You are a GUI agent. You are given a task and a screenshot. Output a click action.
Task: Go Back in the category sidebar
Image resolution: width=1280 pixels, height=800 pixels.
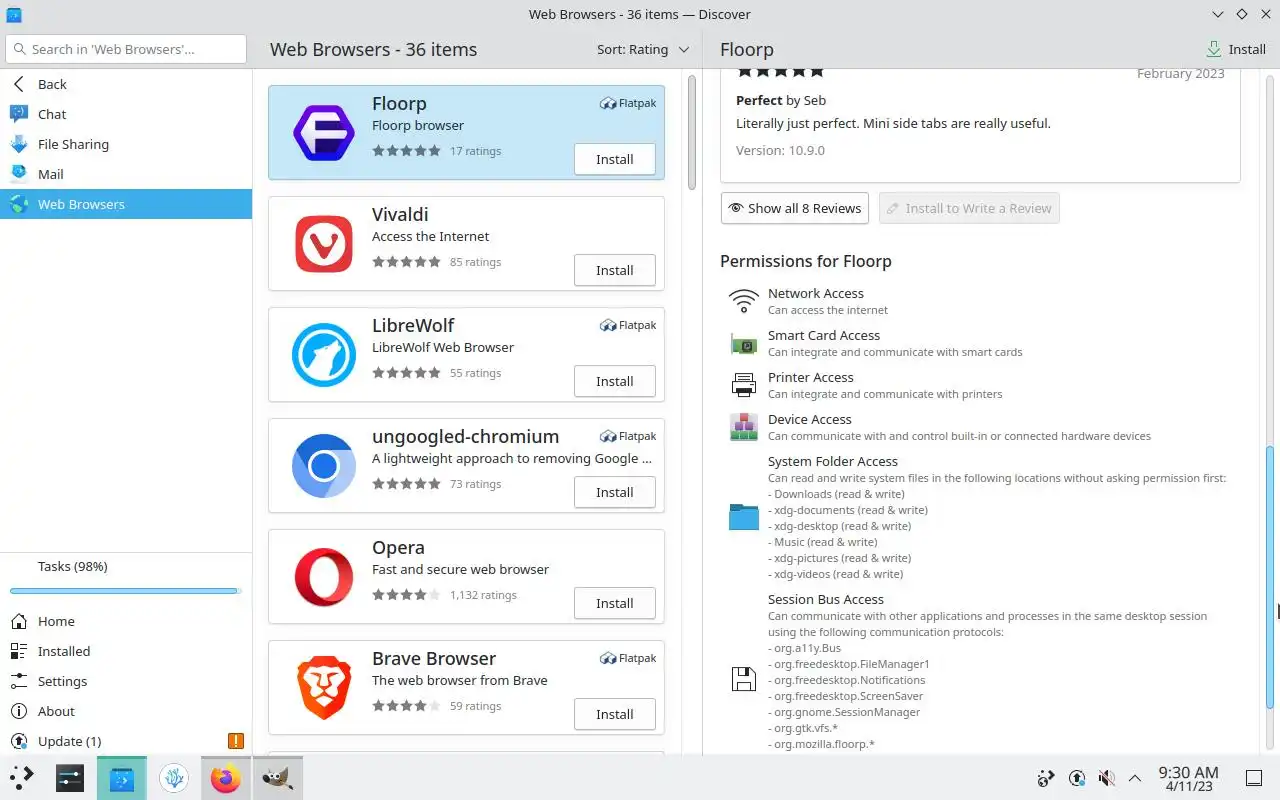pyautogui.click(x=126, y=84)
